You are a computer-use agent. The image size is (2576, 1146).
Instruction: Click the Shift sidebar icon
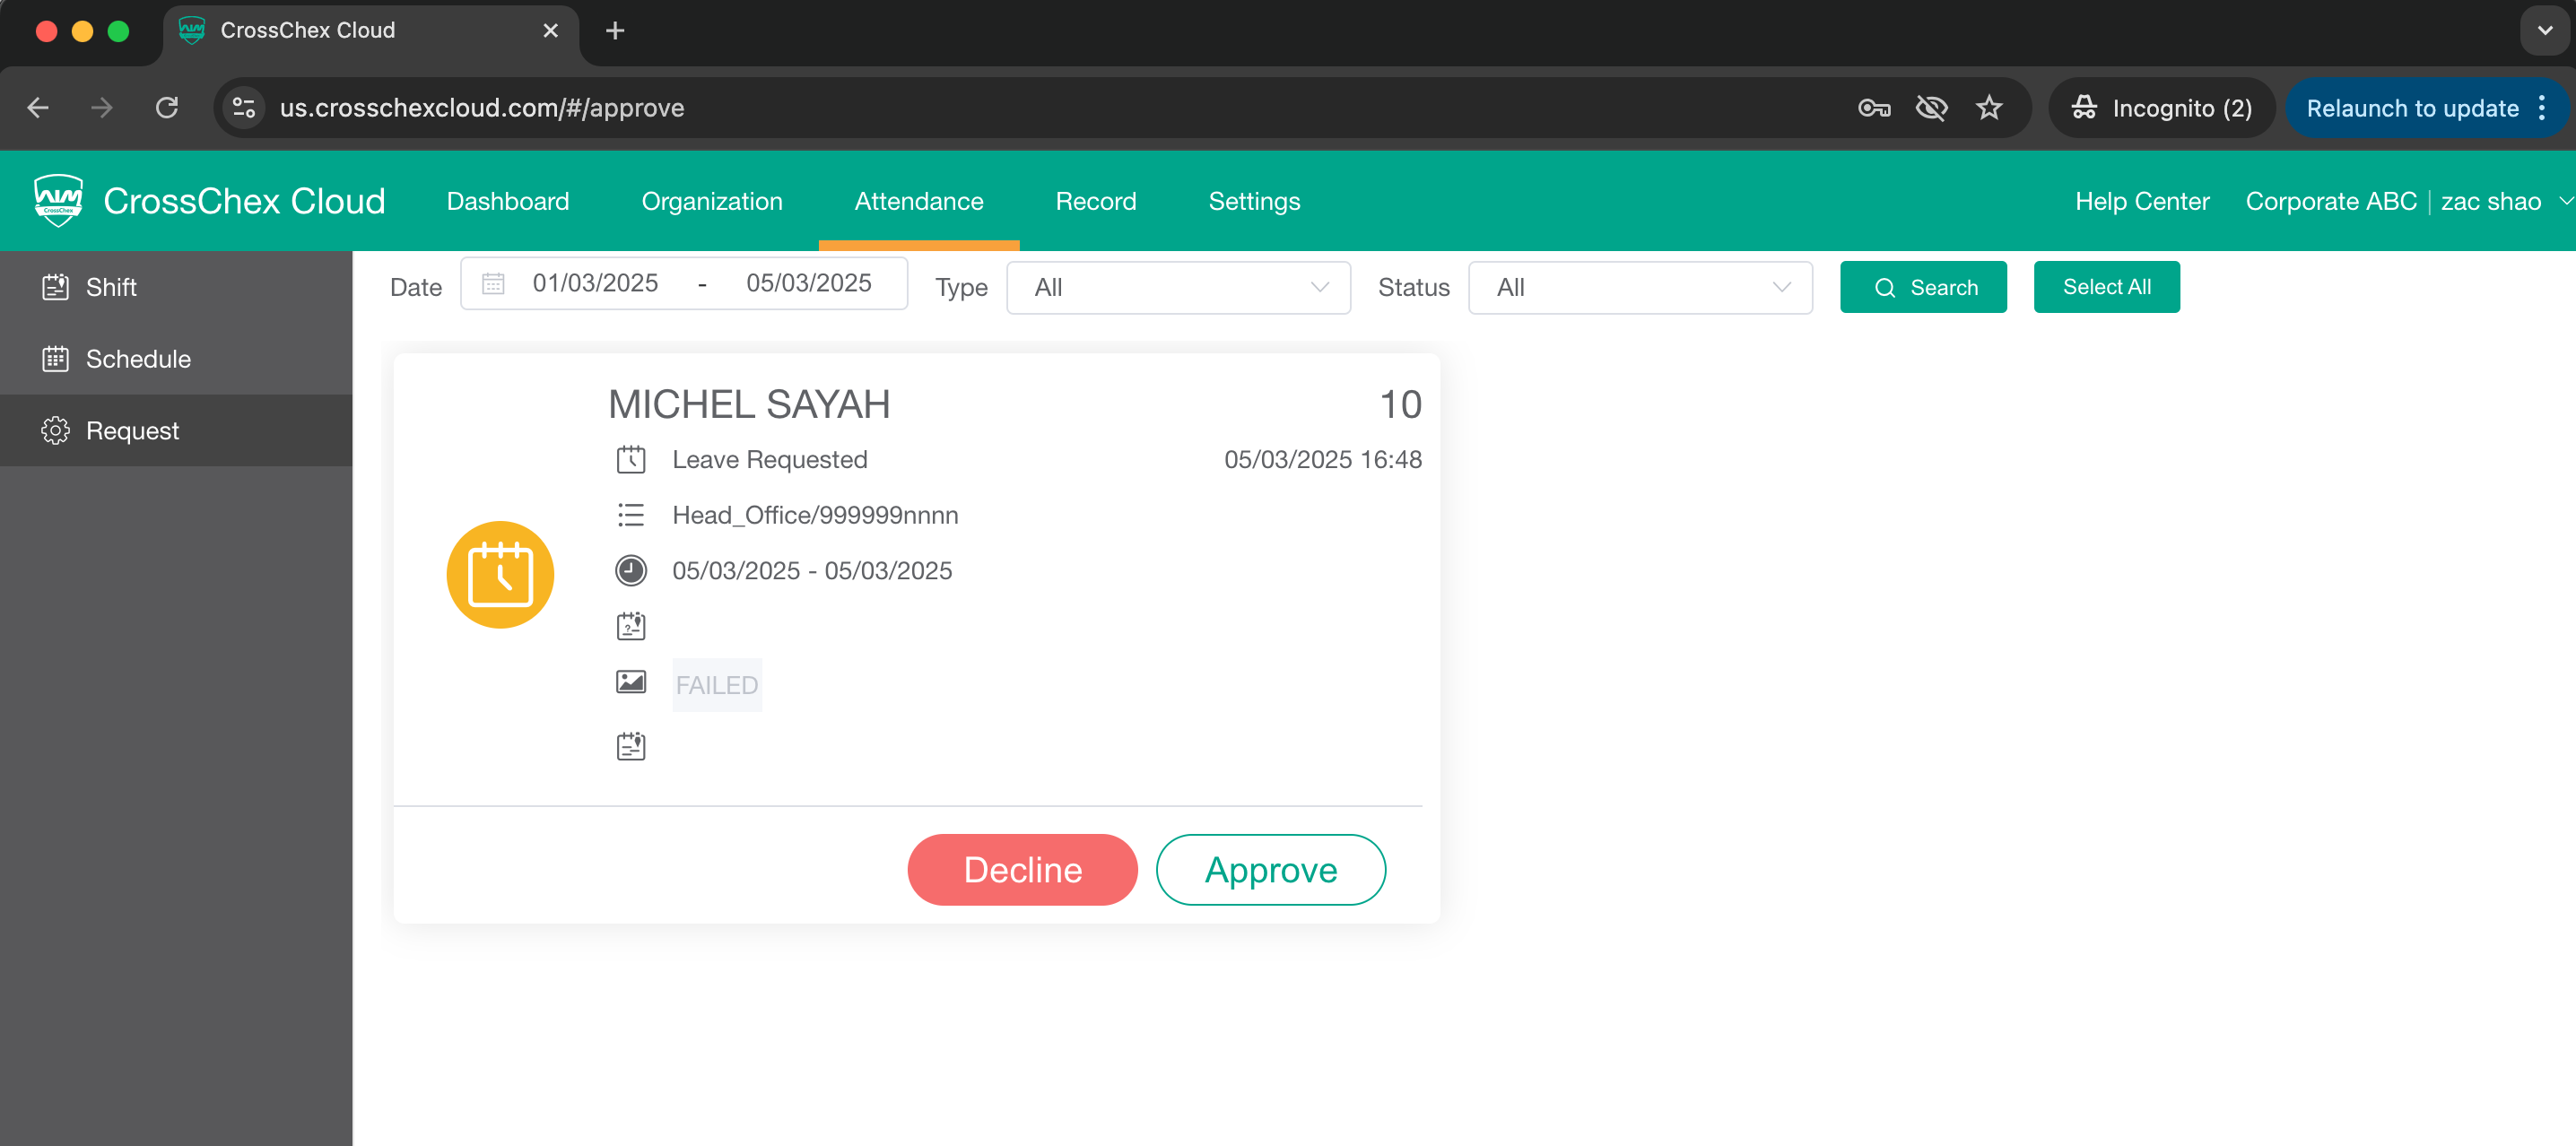pyautogui.click(x=55, y=287)
